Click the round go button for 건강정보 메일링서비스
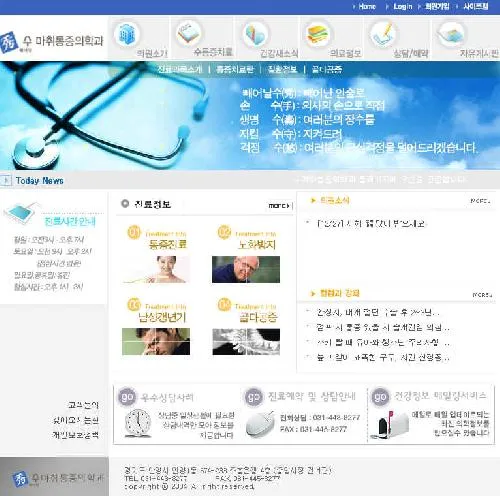Image resolution: width=500 pixels, height=496 pixels. 380,397
